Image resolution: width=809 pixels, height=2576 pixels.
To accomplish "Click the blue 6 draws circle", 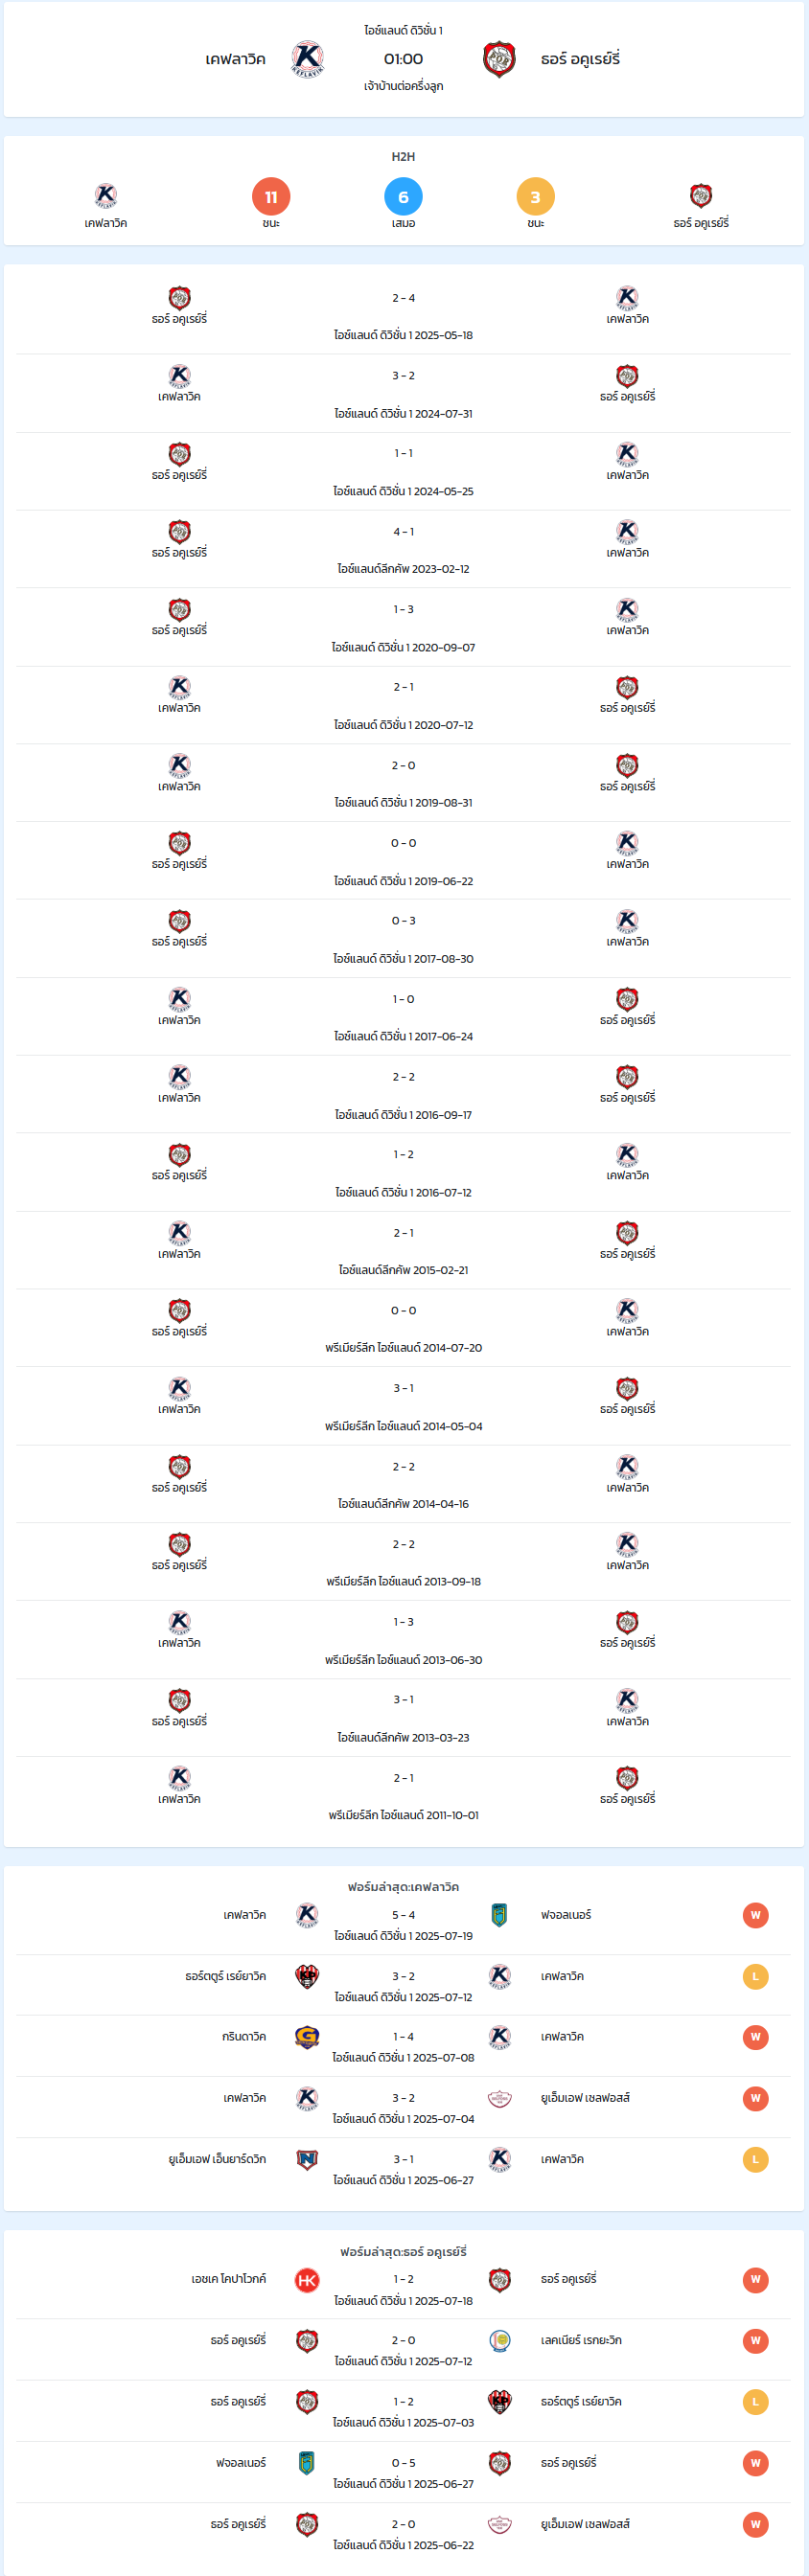I will point(403,197).
